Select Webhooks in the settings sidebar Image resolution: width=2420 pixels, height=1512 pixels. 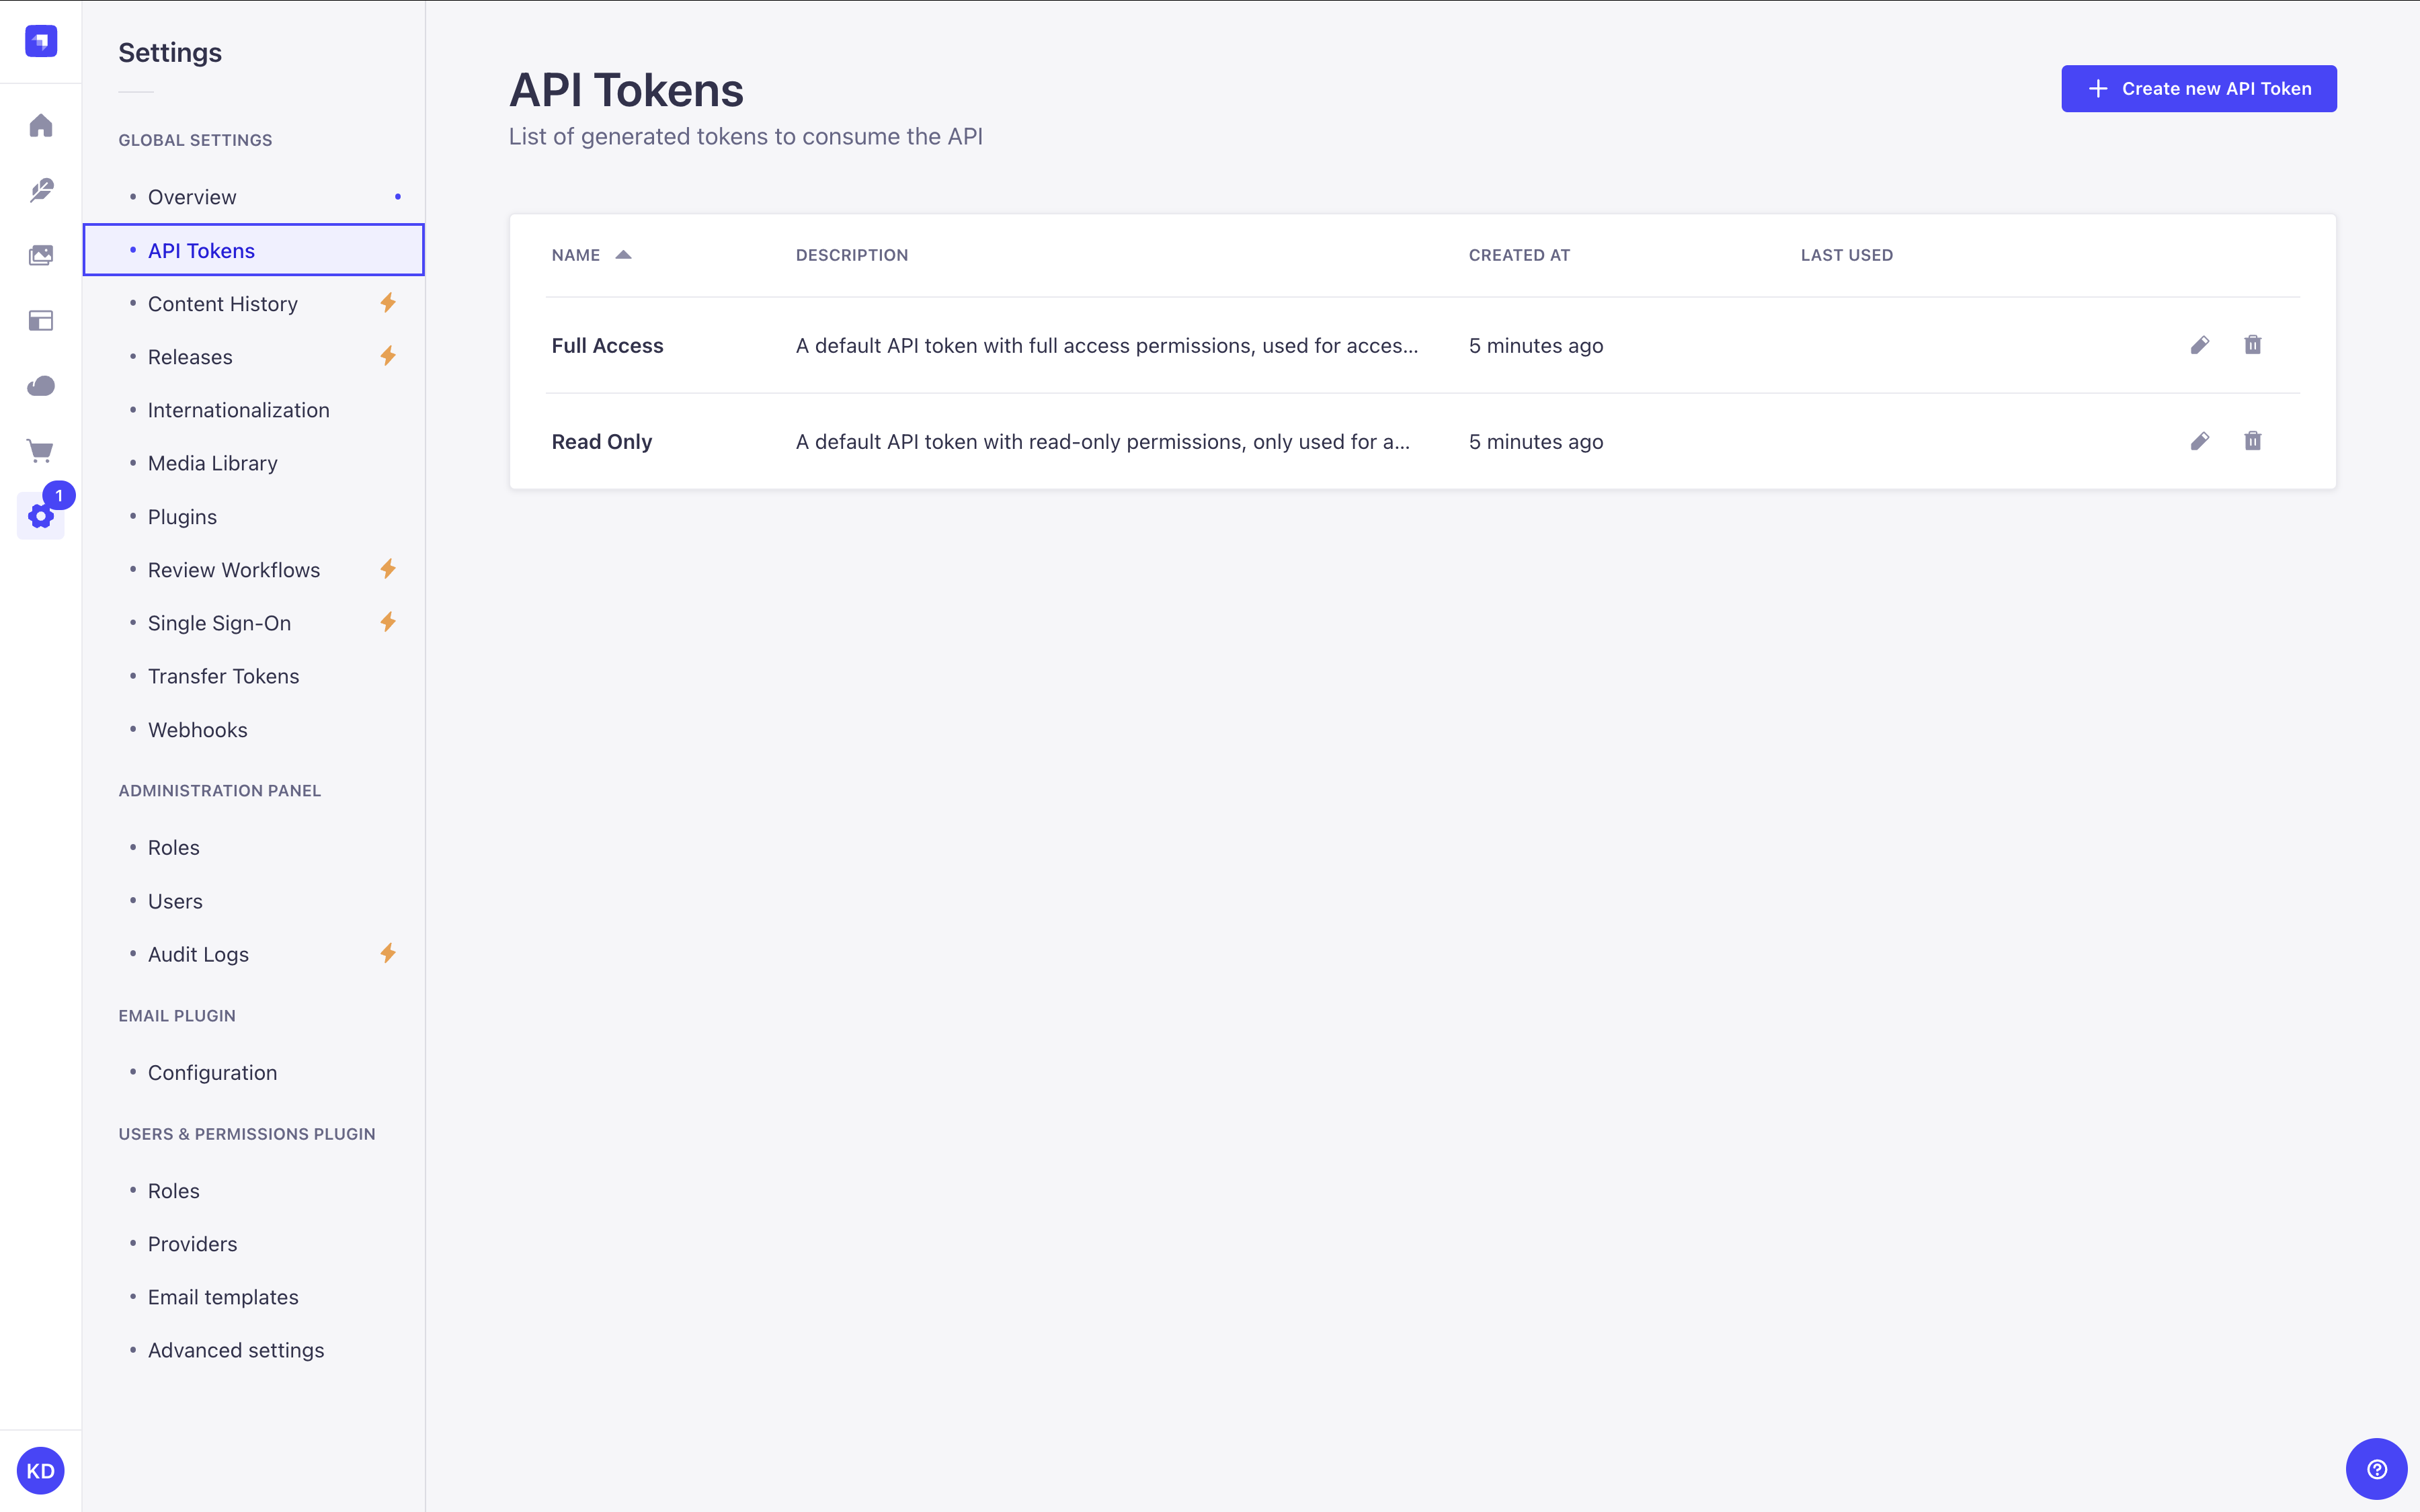click(x=197, y=729)
